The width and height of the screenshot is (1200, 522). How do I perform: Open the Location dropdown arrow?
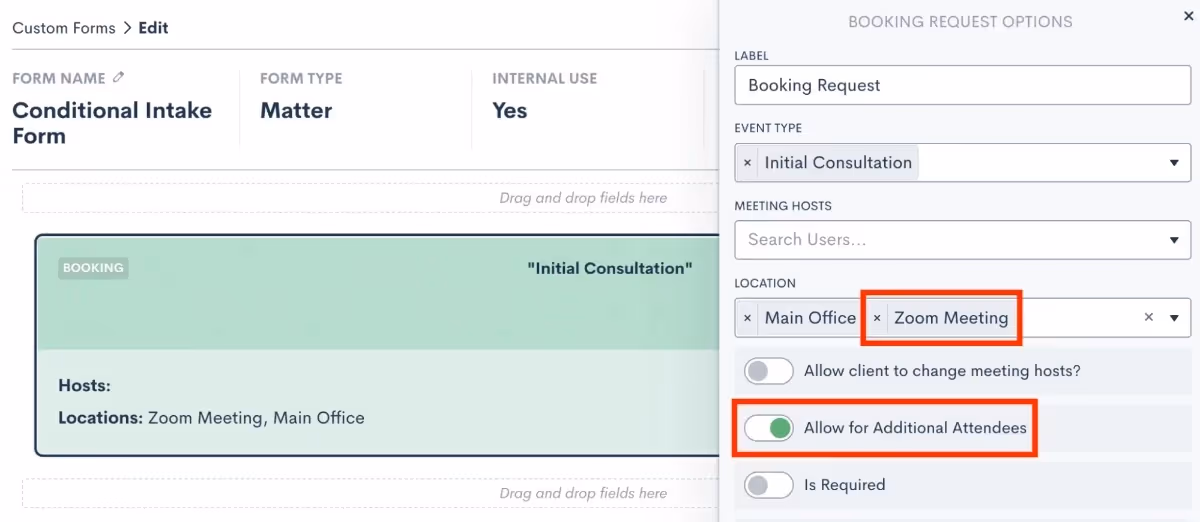click(1174, 318)
